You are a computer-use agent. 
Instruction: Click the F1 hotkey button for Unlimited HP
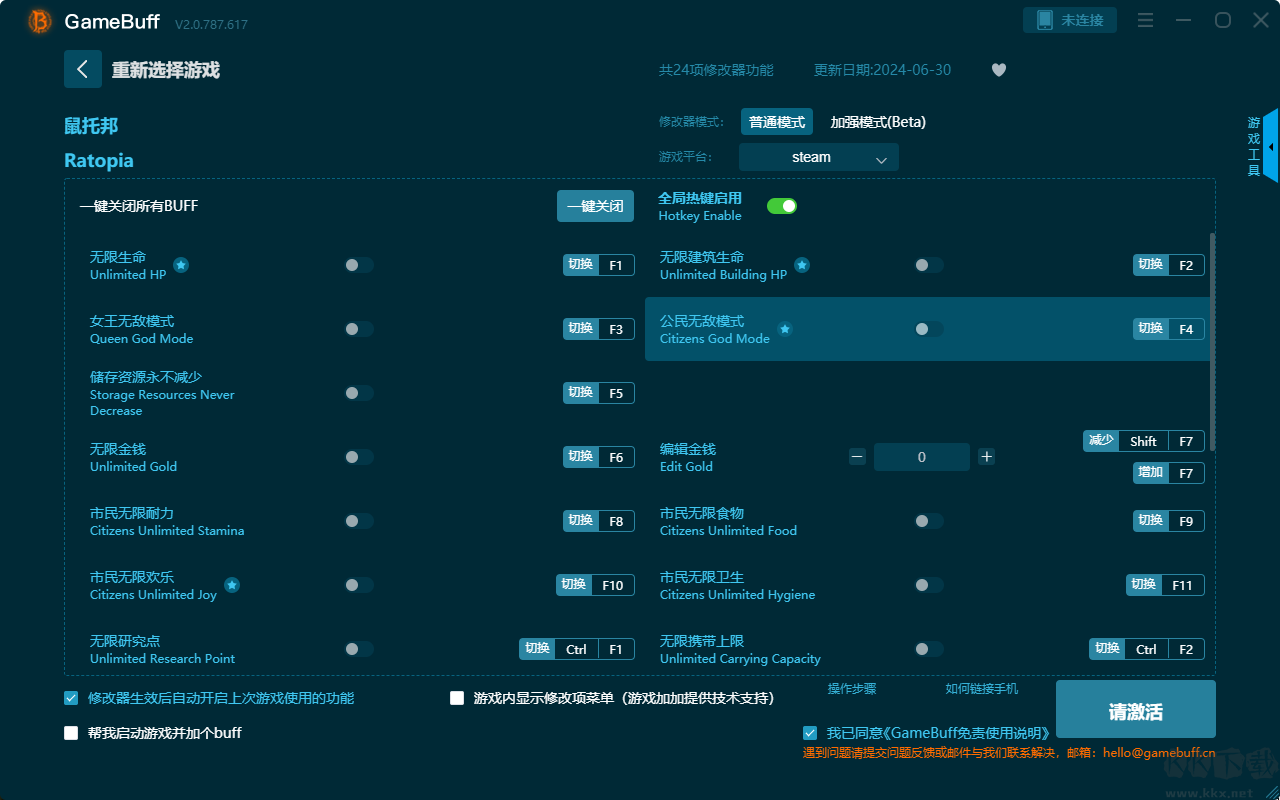point(599,265)
